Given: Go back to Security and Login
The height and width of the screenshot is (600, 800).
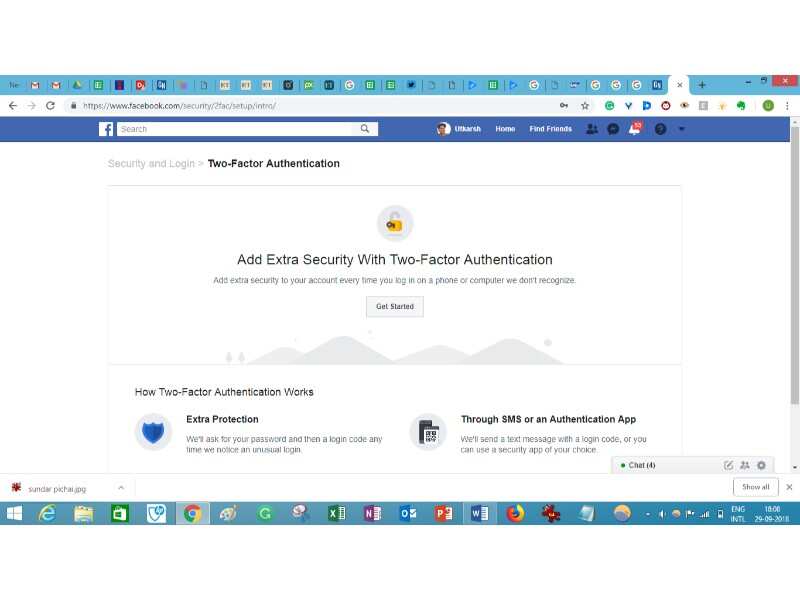Looking at the screenshot, I should click(x=151, y=164).
